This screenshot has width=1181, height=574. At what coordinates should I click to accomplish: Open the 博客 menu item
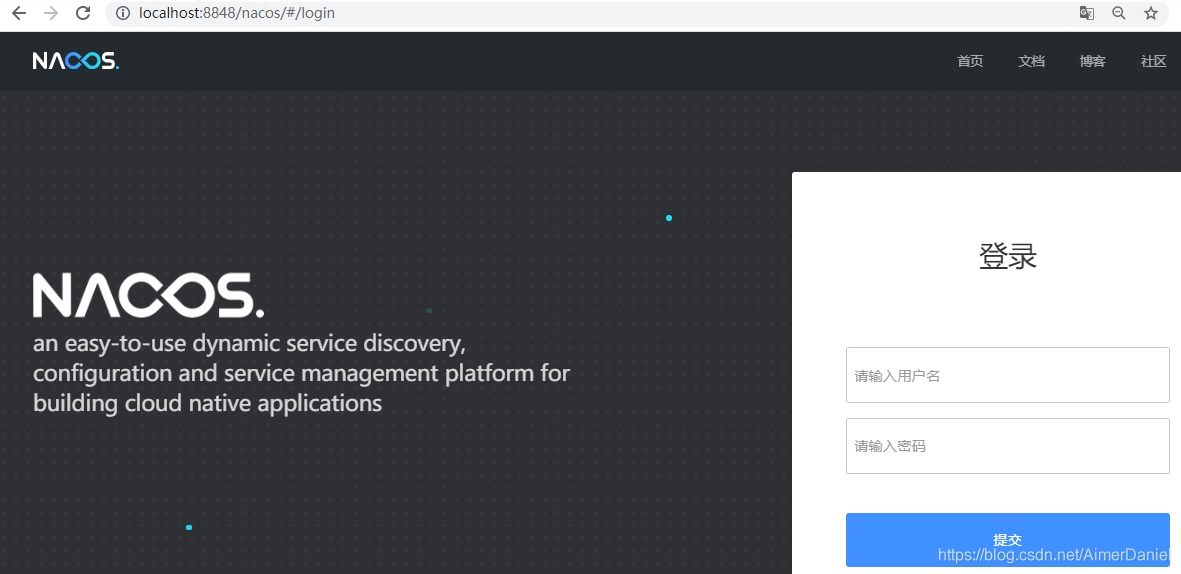click(x=1092, y=62)
